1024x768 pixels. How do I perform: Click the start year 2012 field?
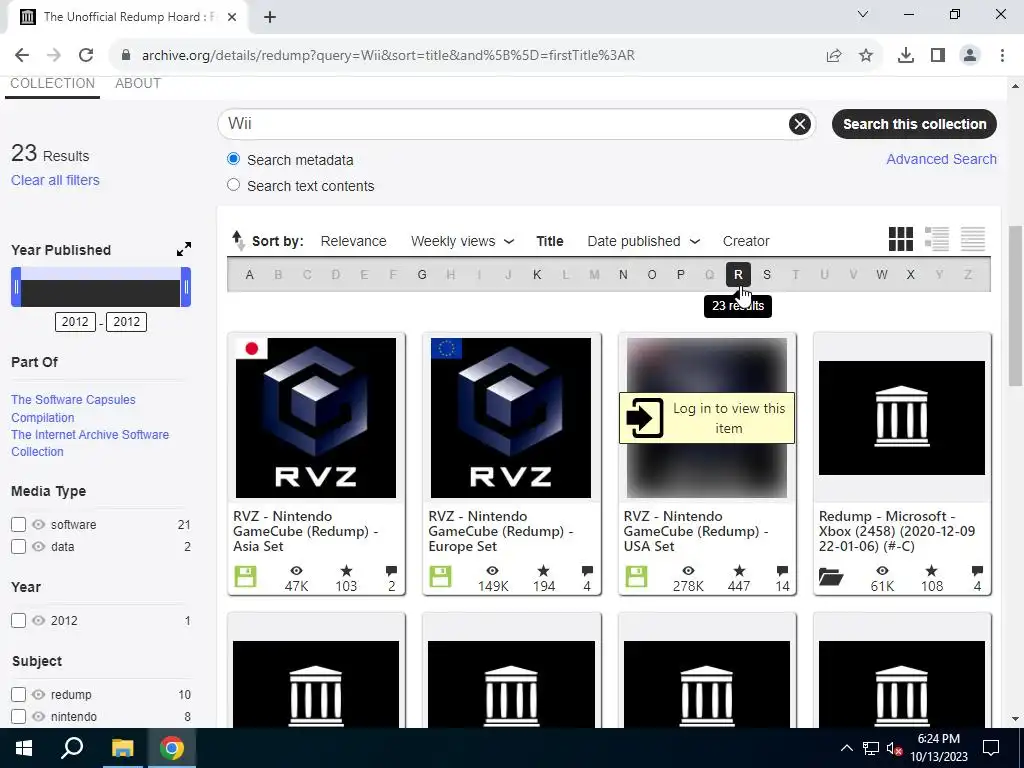pyautogui.click(x=75, y=321)
